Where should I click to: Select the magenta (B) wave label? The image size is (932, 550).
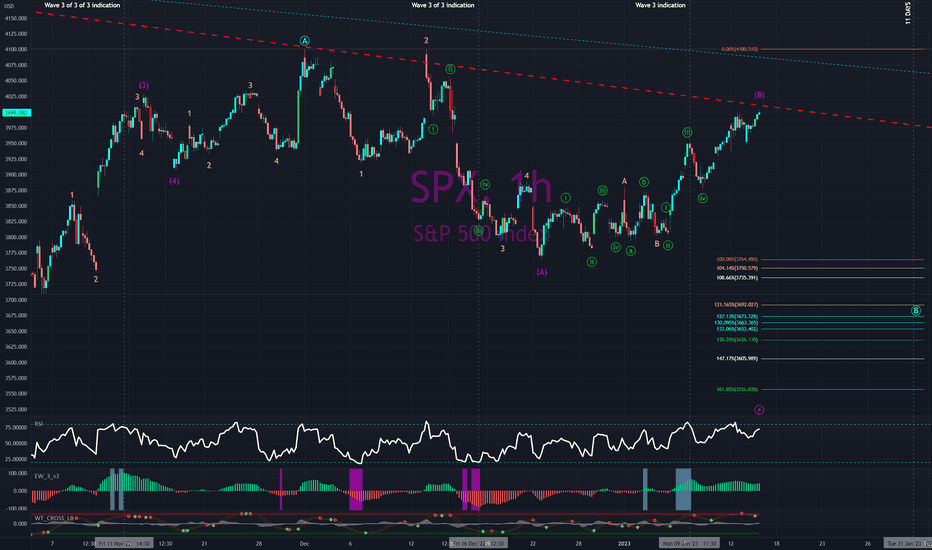759,95
